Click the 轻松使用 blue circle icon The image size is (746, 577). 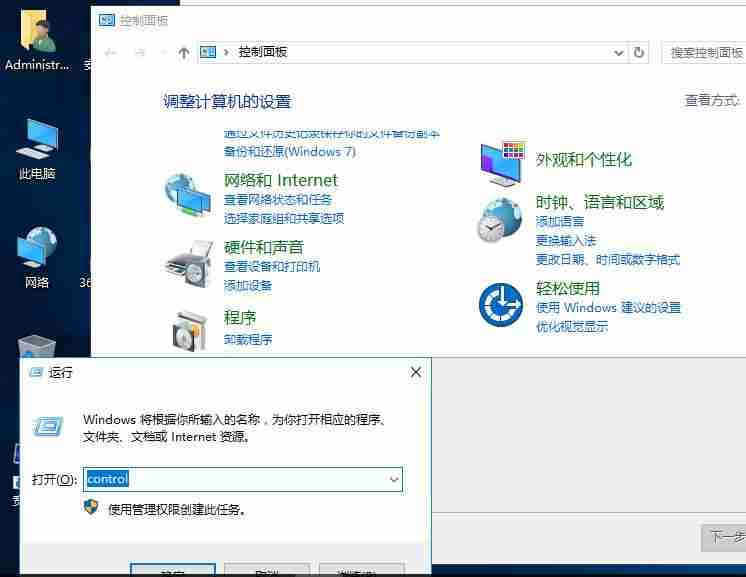pos(501,305)
